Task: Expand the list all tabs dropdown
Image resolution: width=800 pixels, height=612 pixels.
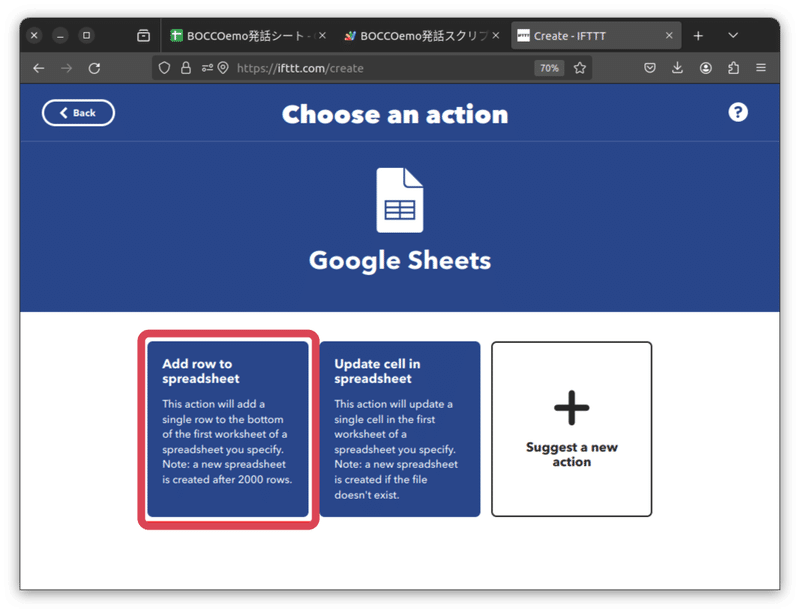Action: tap(733, 36)
